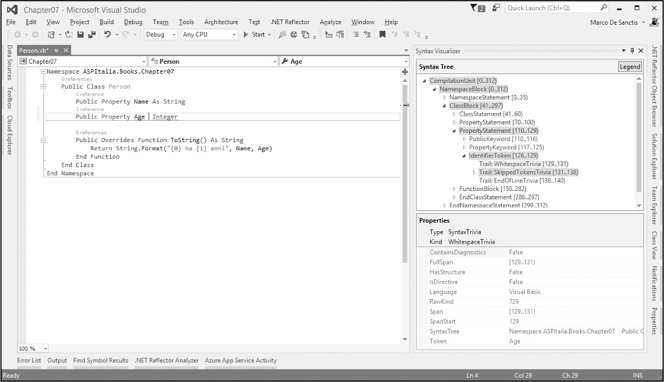Open the Build menu
The width and height of the screenshot is (664, 382).
tap(107, 22)
